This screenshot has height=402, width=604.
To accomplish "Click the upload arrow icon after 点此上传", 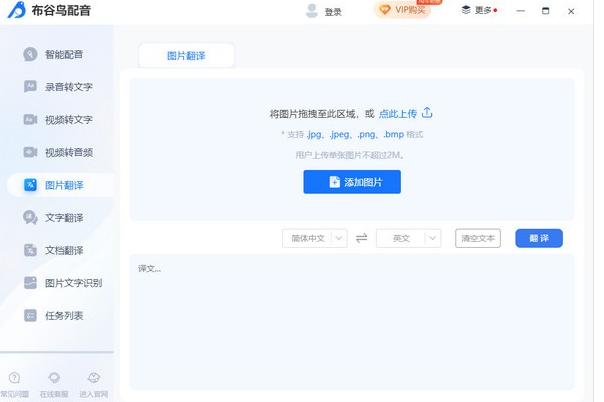I will (x=427, y=112).
